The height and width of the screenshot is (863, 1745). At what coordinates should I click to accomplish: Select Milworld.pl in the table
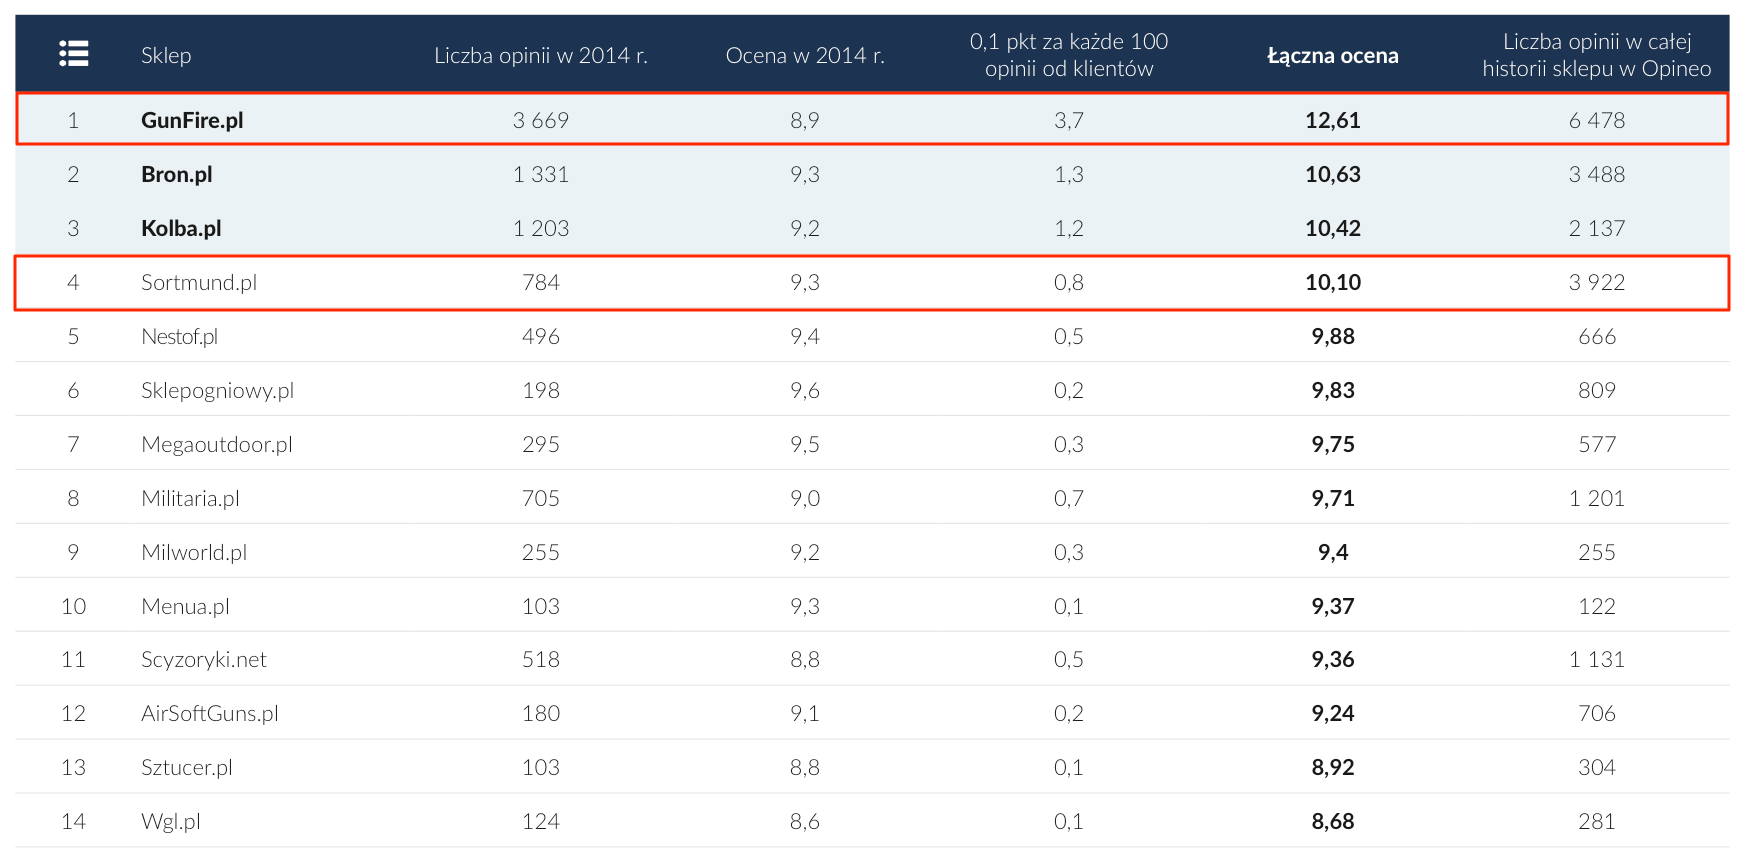194,552
